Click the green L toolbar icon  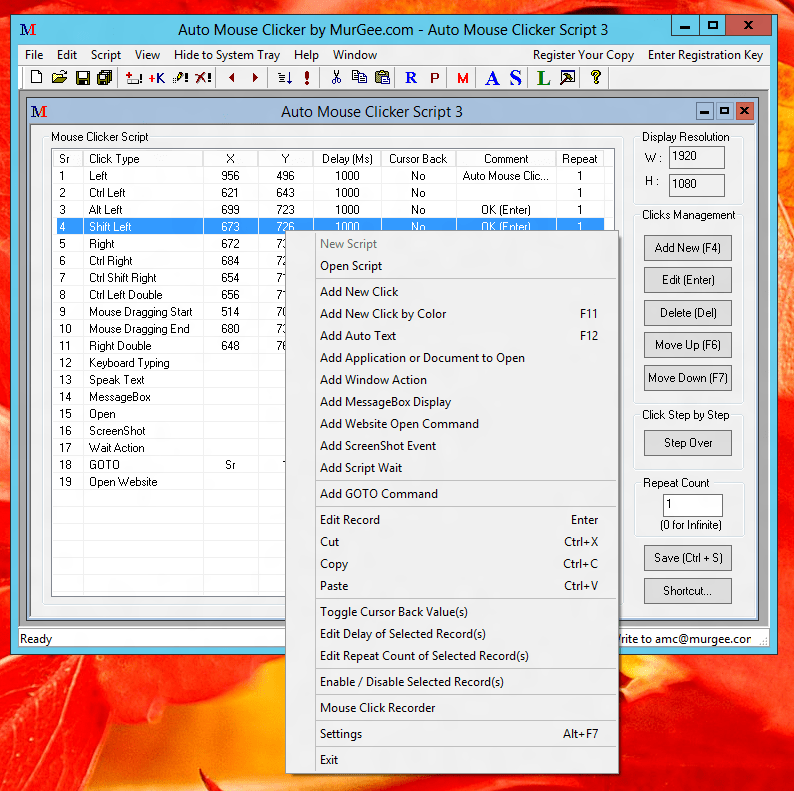point(543,77)
